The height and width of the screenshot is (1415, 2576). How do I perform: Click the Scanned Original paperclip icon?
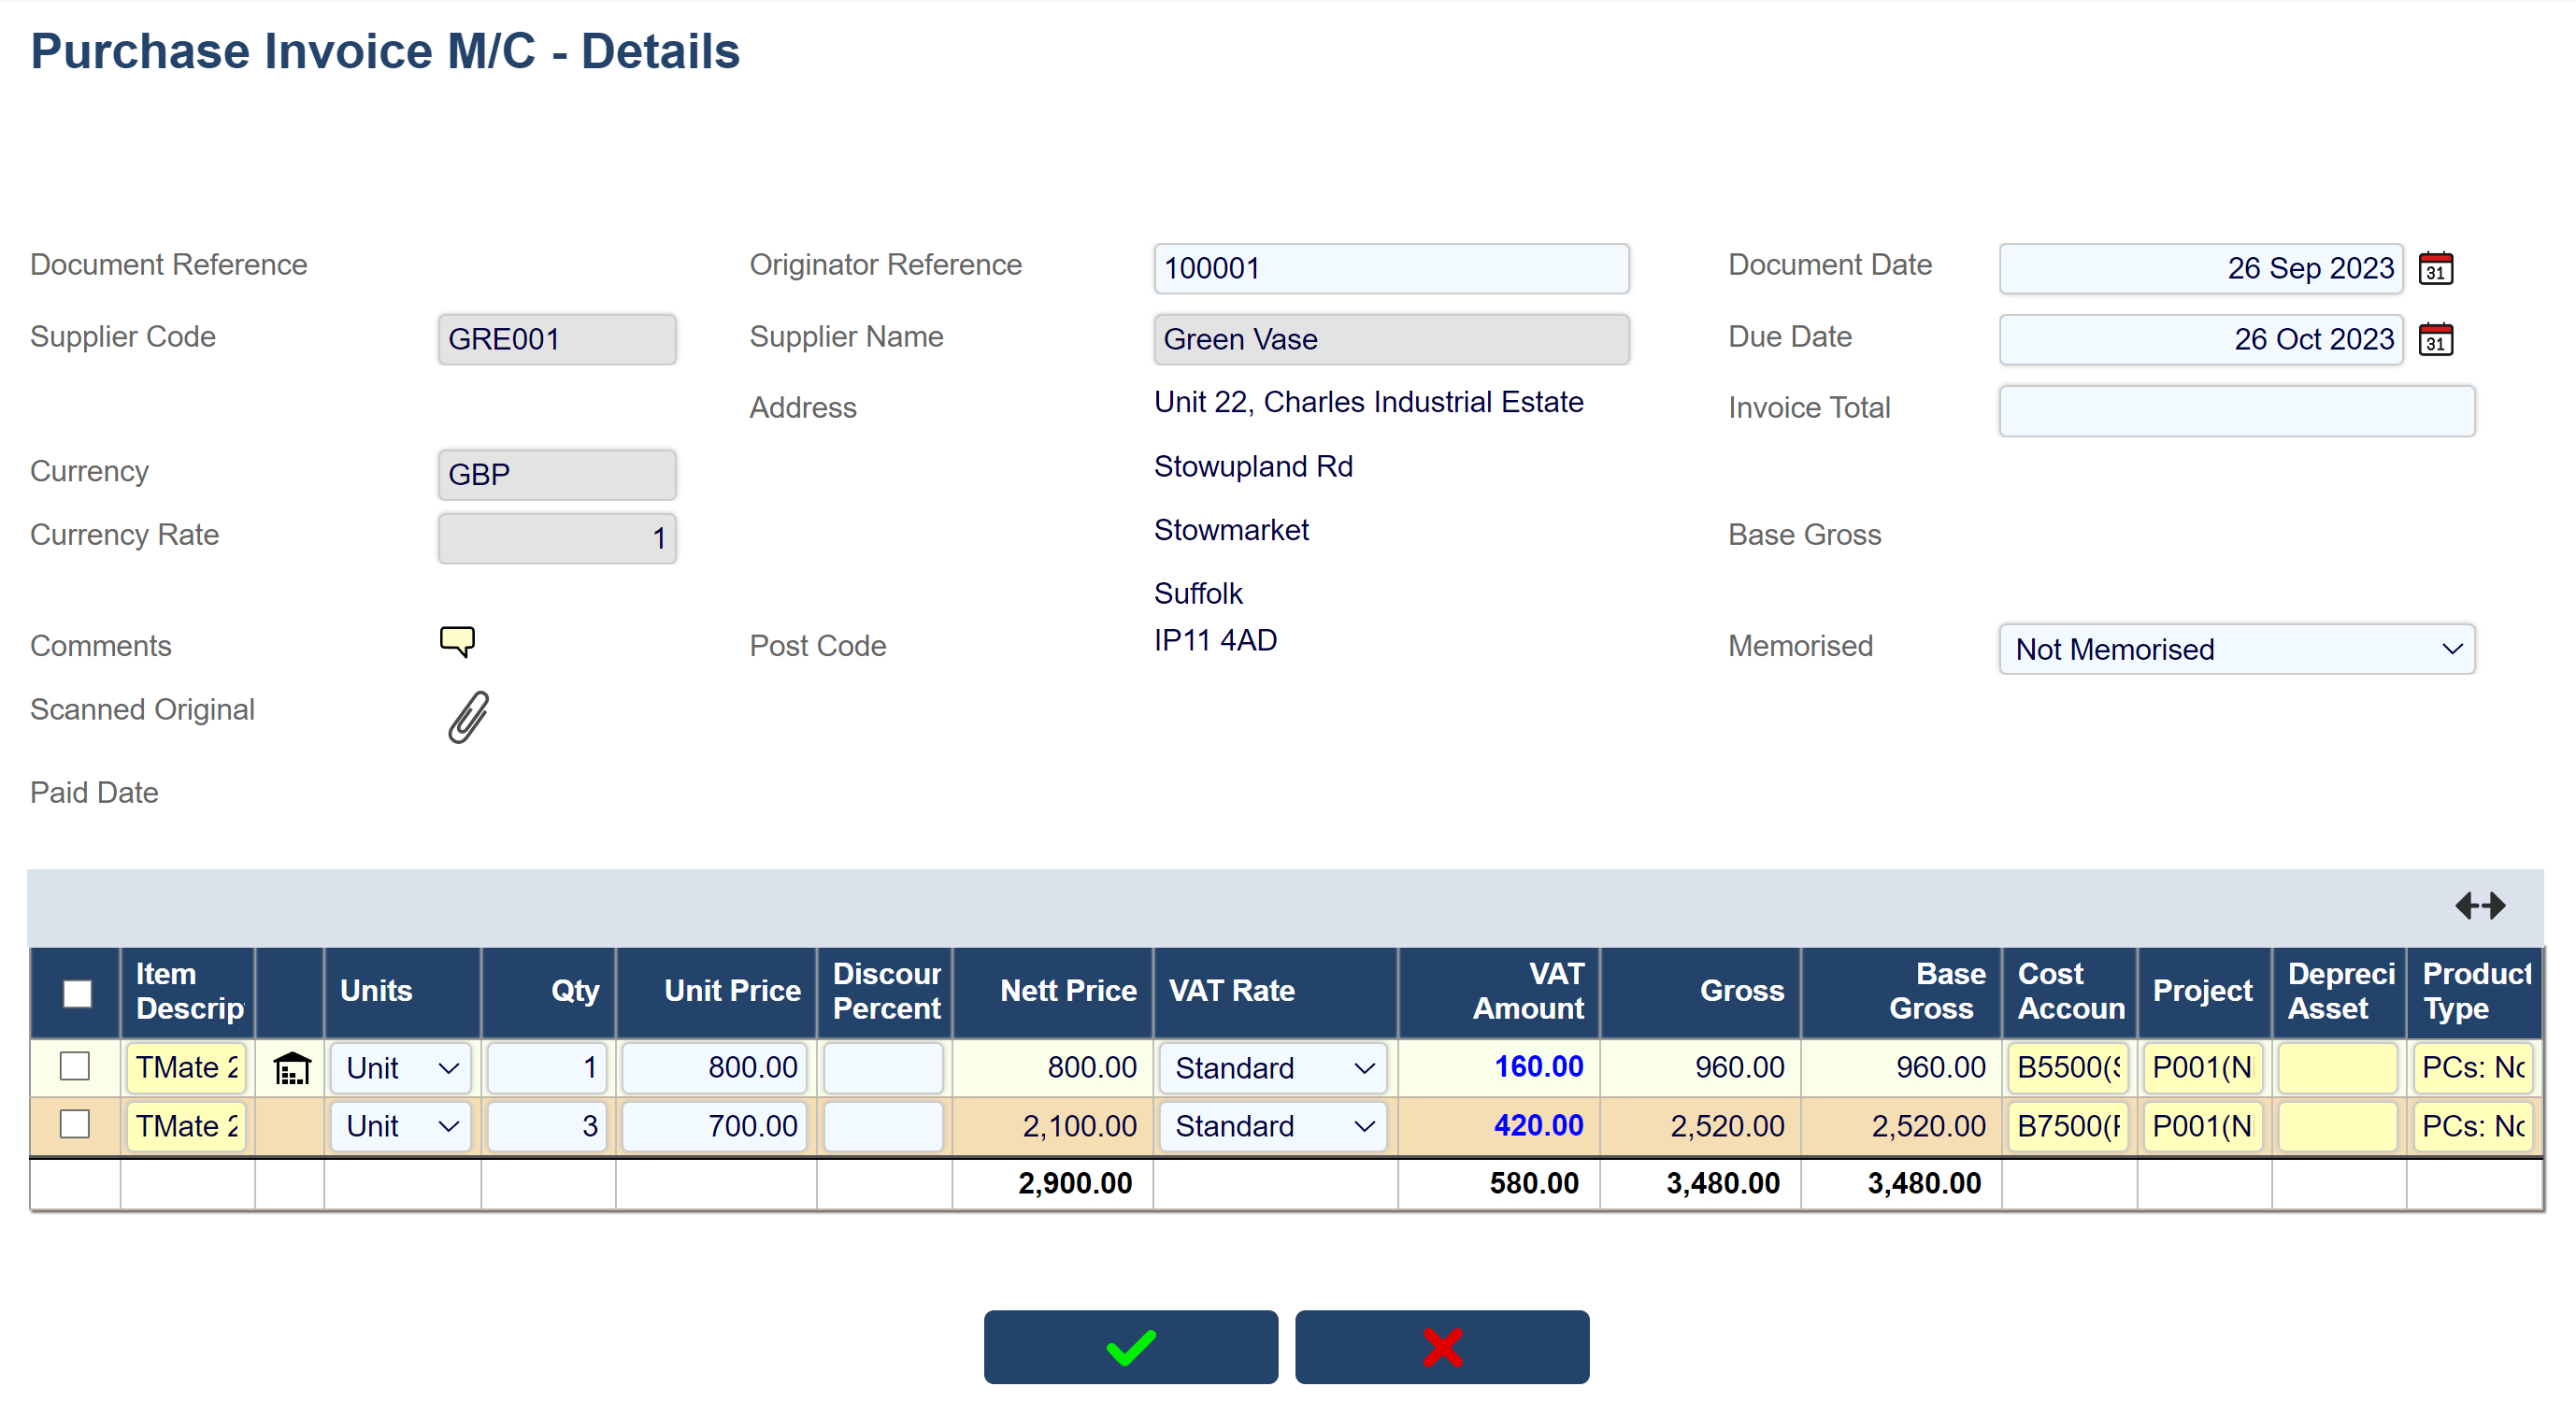click(x=468, y=716)
